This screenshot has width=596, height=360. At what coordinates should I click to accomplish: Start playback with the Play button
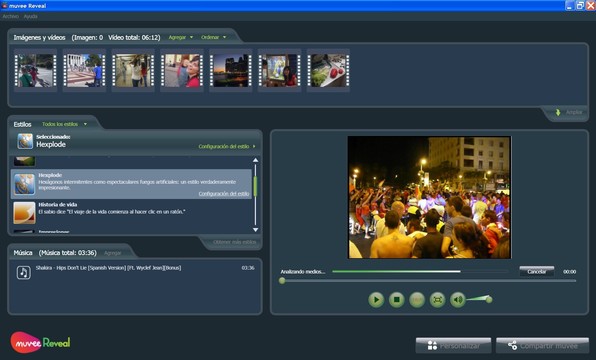pos(376,300)
